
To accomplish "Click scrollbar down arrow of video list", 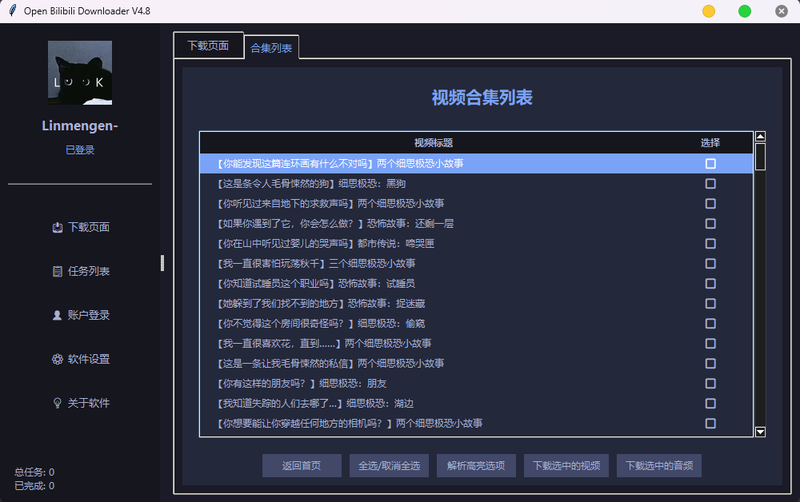I will [760, 432].
